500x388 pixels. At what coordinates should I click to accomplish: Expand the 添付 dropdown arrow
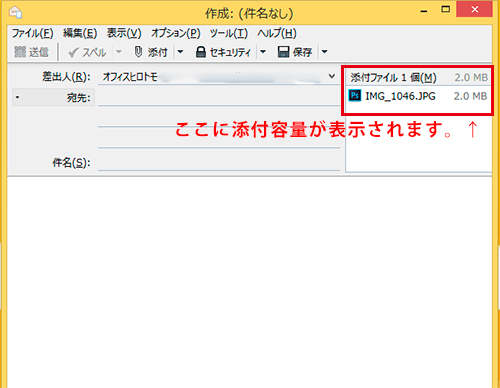point(180,52)
